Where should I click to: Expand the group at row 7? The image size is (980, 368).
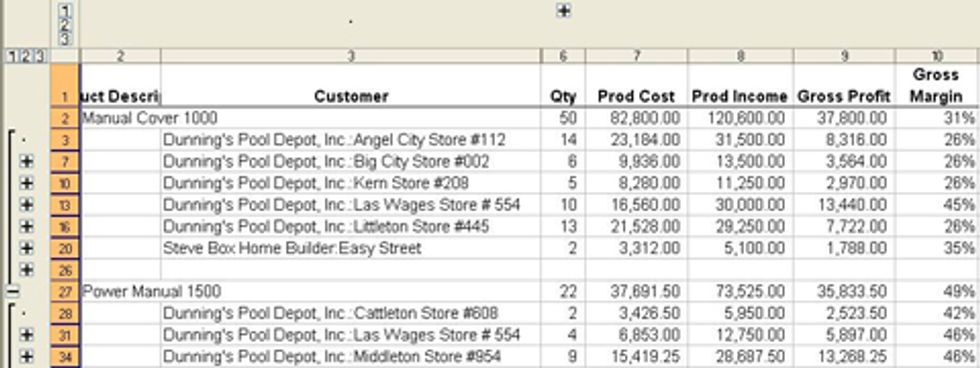(26, 162)
